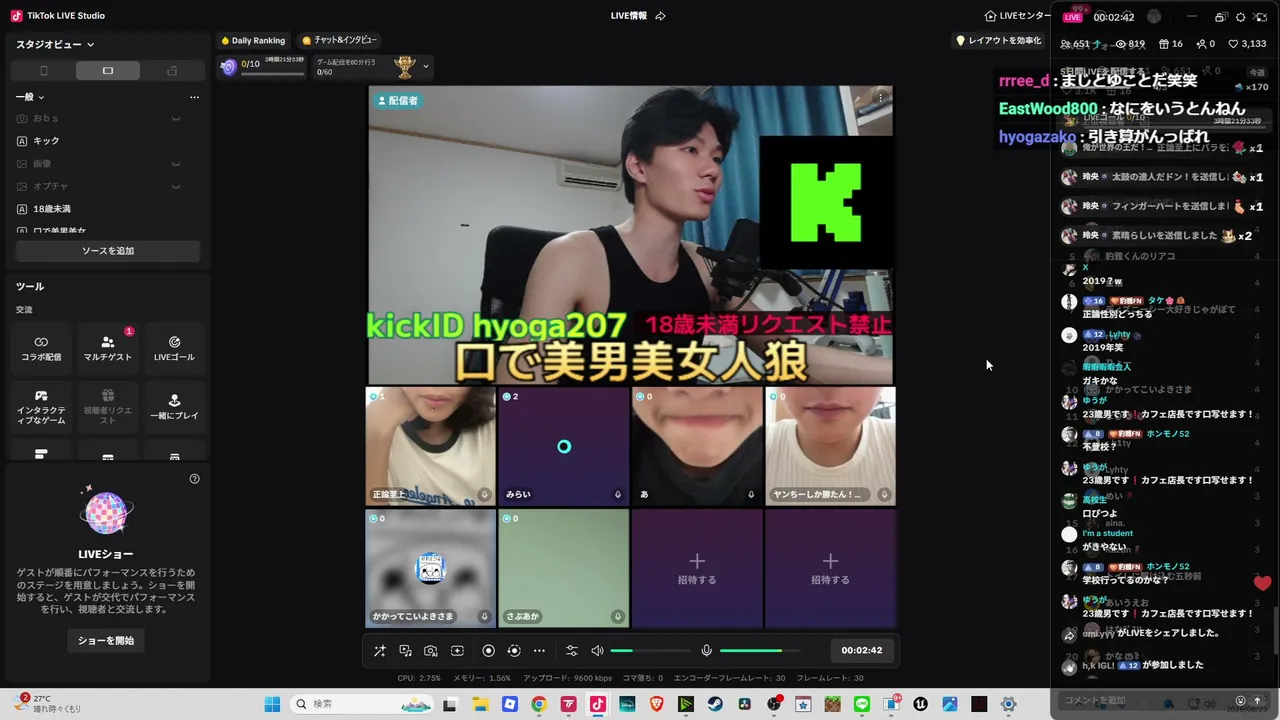Expand the game stream mission trophy dropdown

(x=426, y=67)
